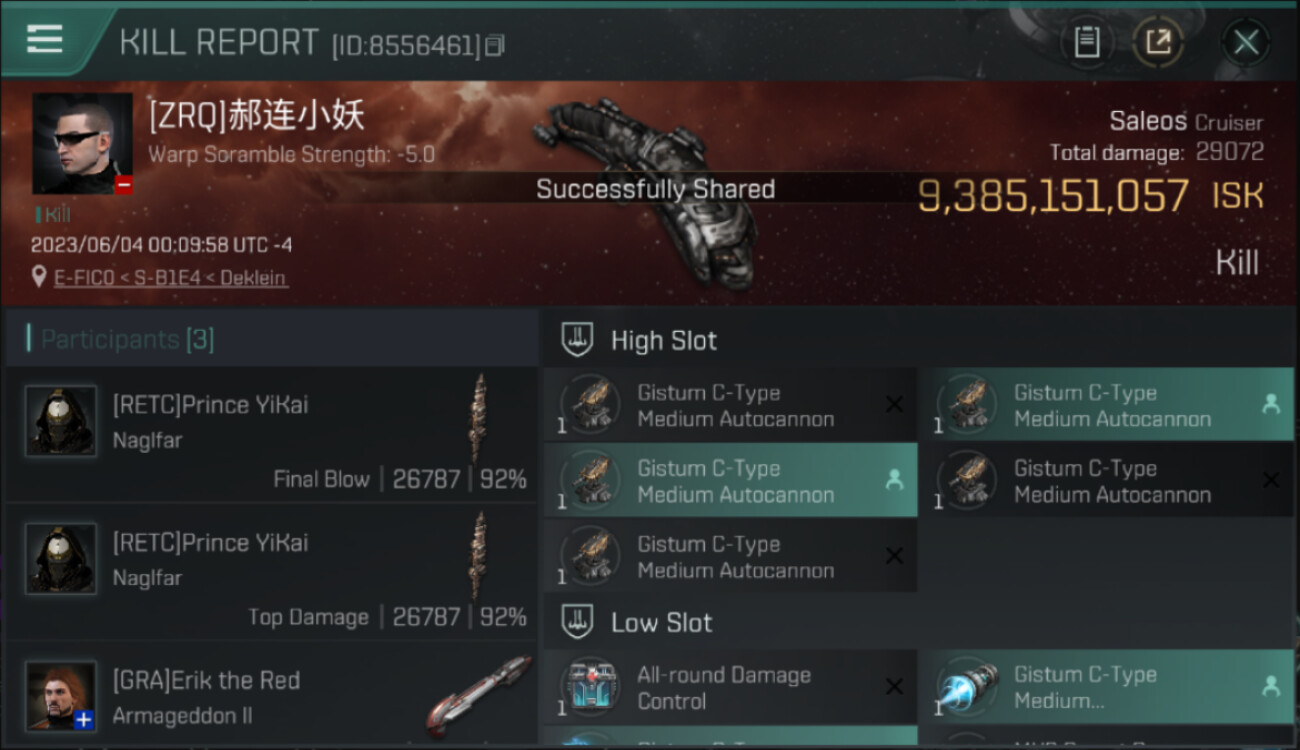This screenshot has height=750, width=1300.
Task: Click the Armageddon II ship icon
Action: click(478, 695)
